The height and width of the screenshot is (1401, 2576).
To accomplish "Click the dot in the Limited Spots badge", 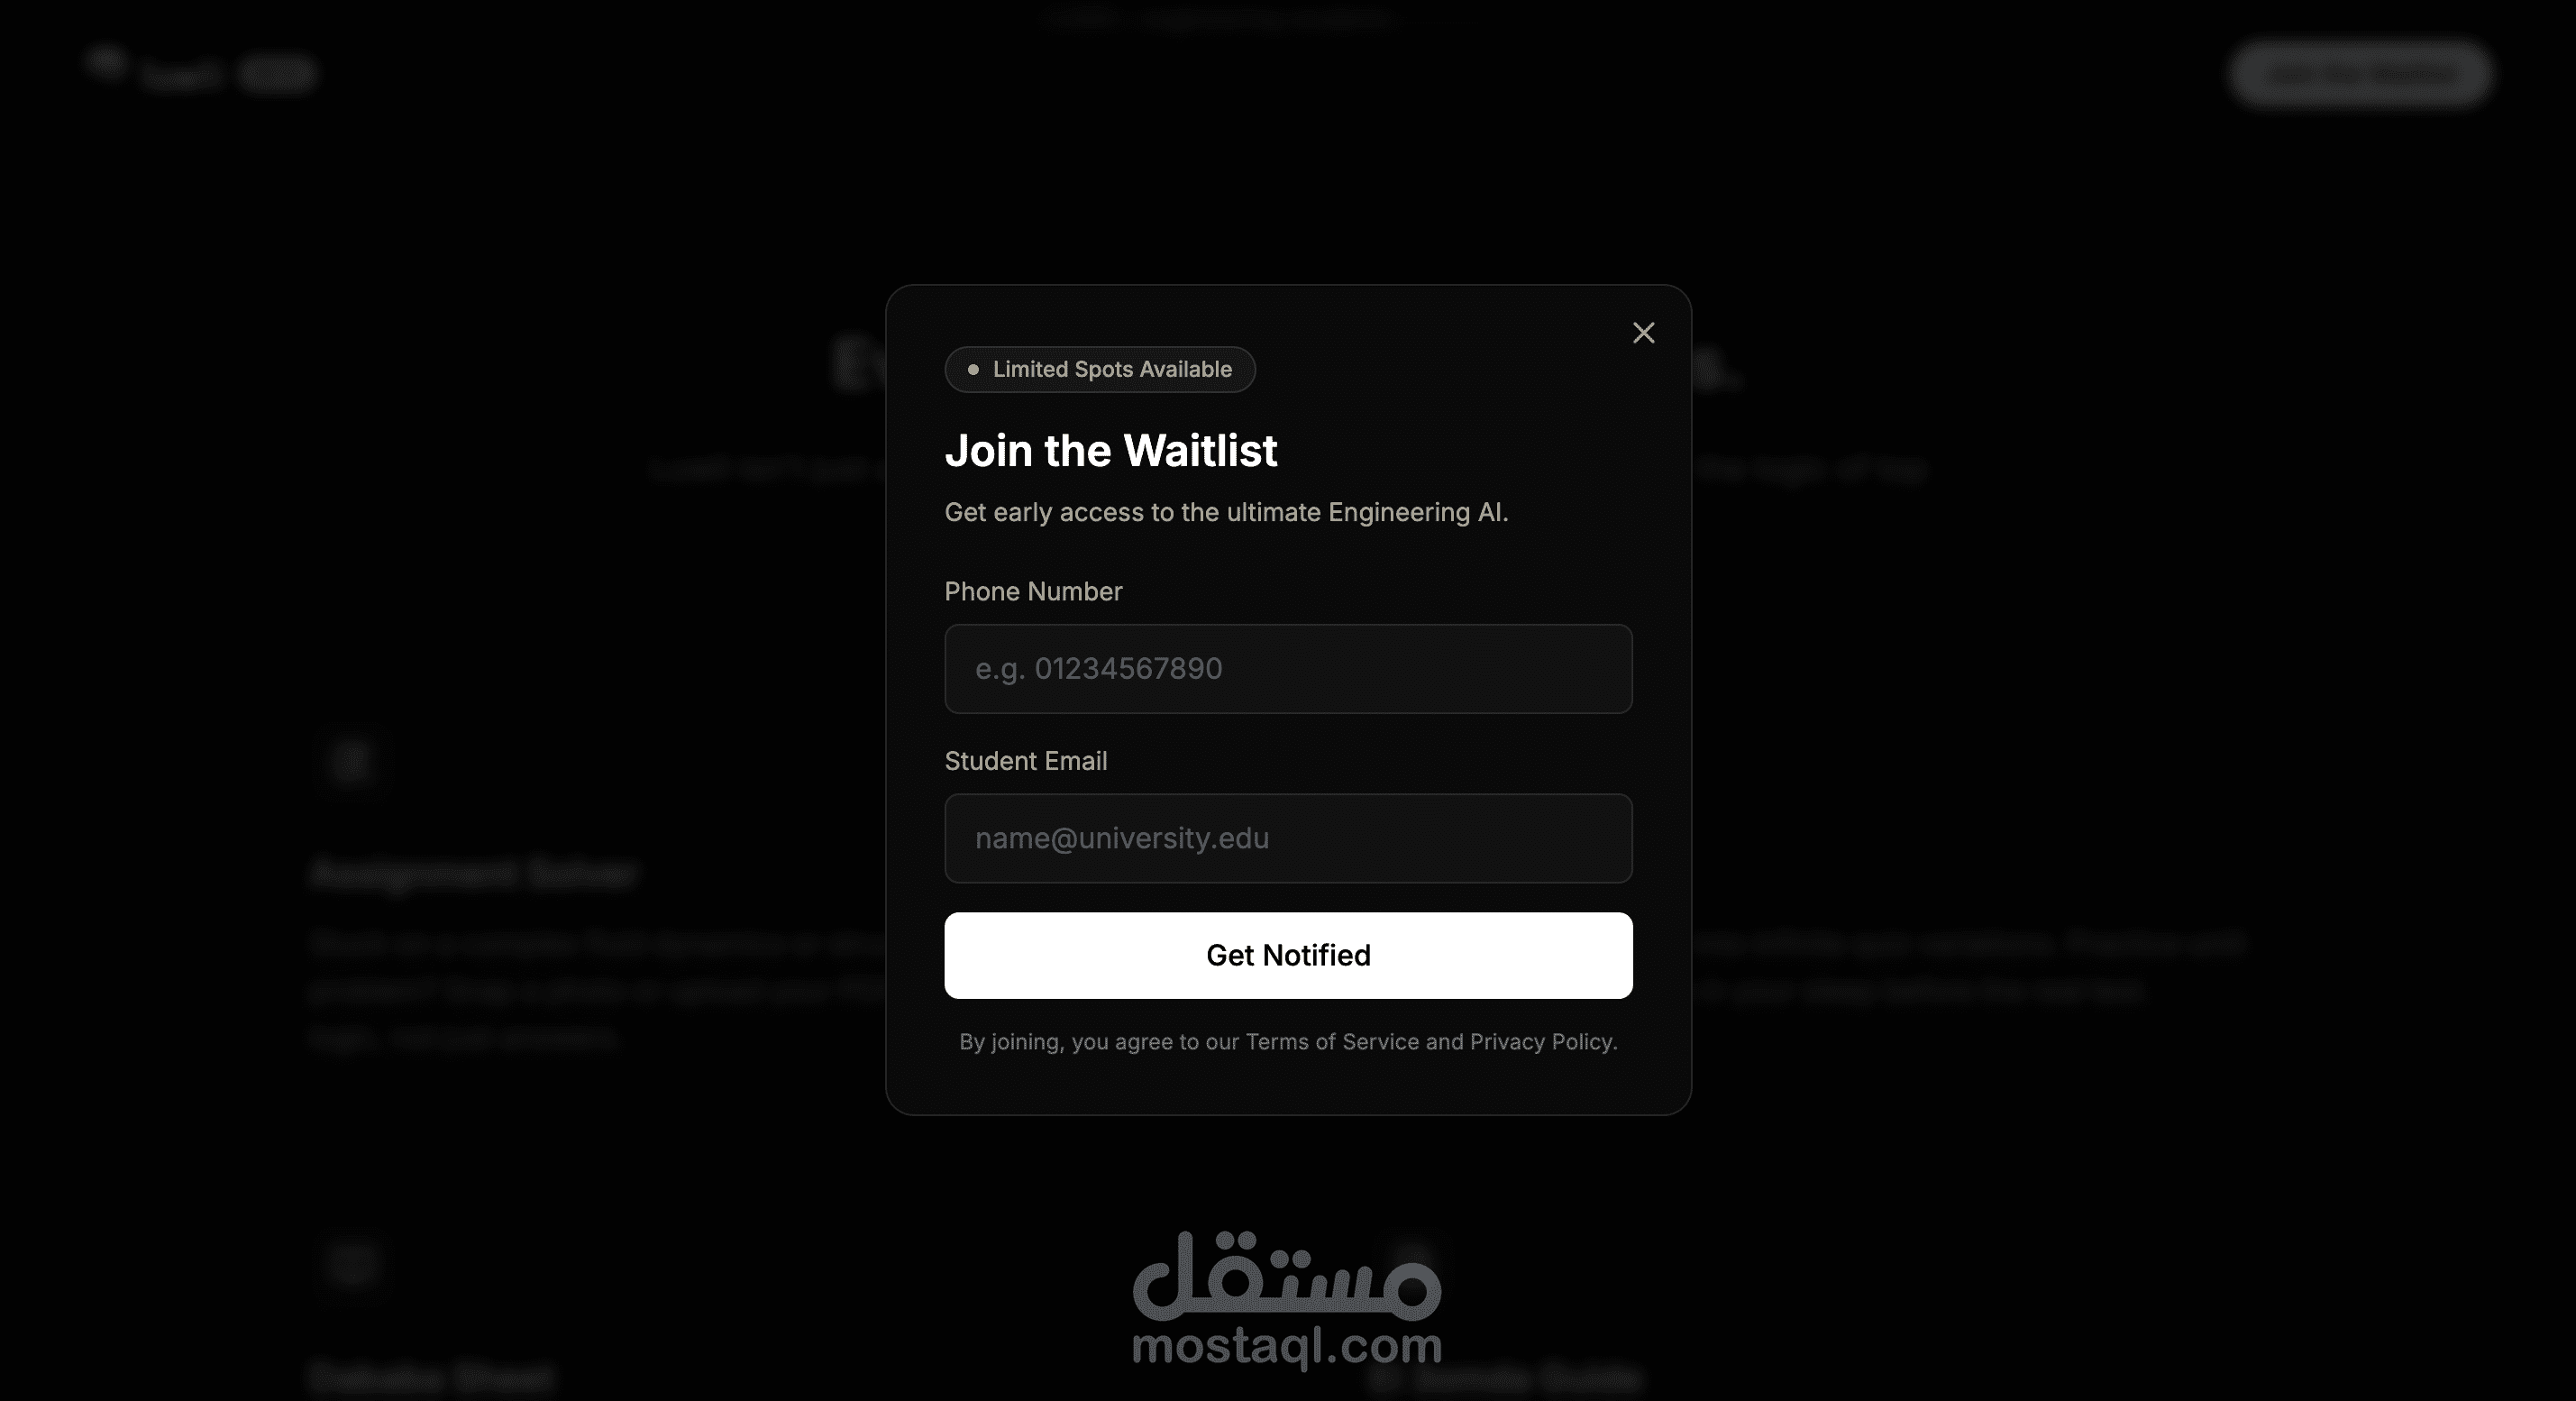I will (x=973, y=370).
